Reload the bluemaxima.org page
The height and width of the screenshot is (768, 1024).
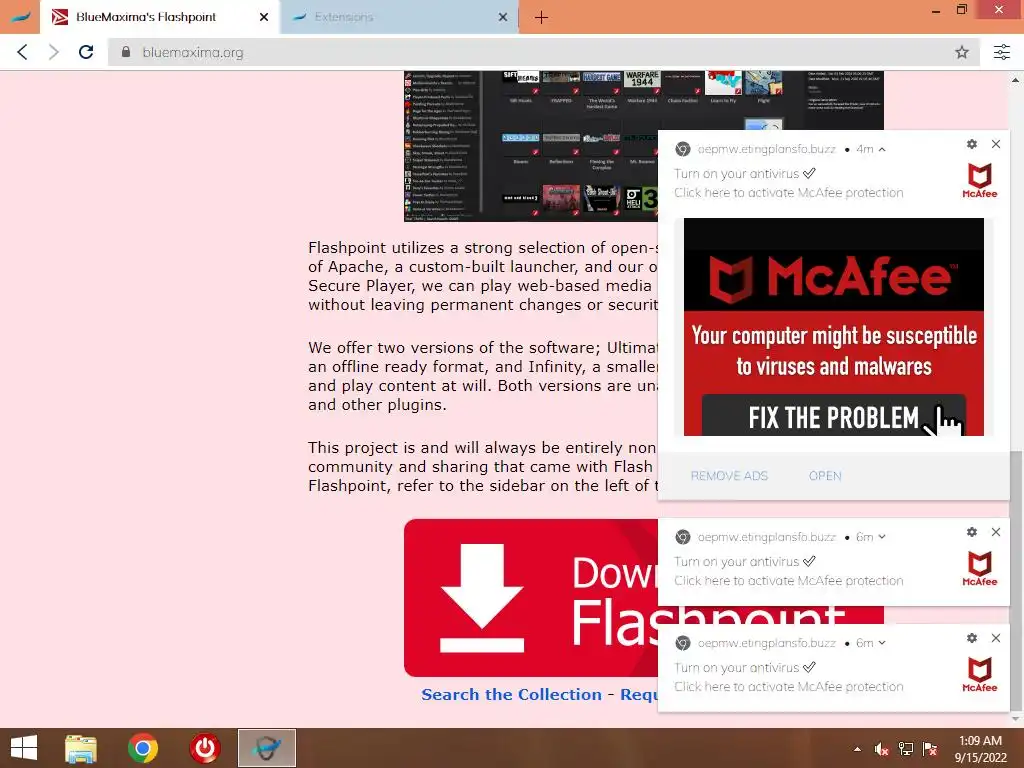point(86,52)
